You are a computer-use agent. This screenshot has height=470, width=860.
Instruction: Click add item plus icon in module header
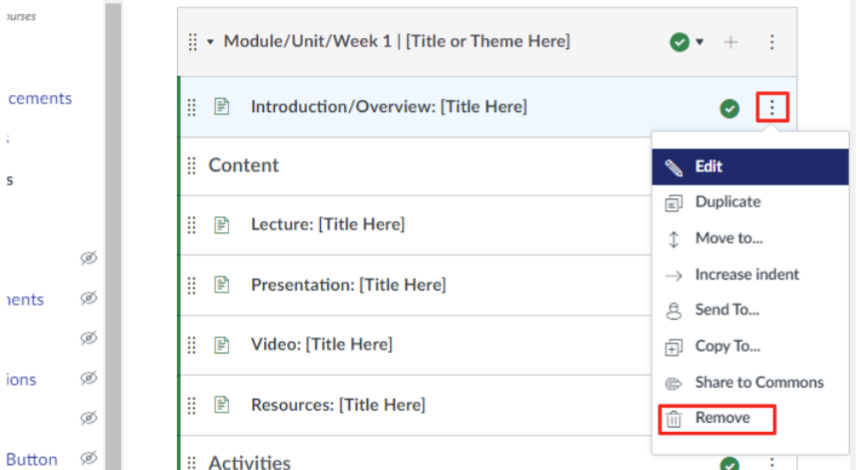click(x=731, y=42)
